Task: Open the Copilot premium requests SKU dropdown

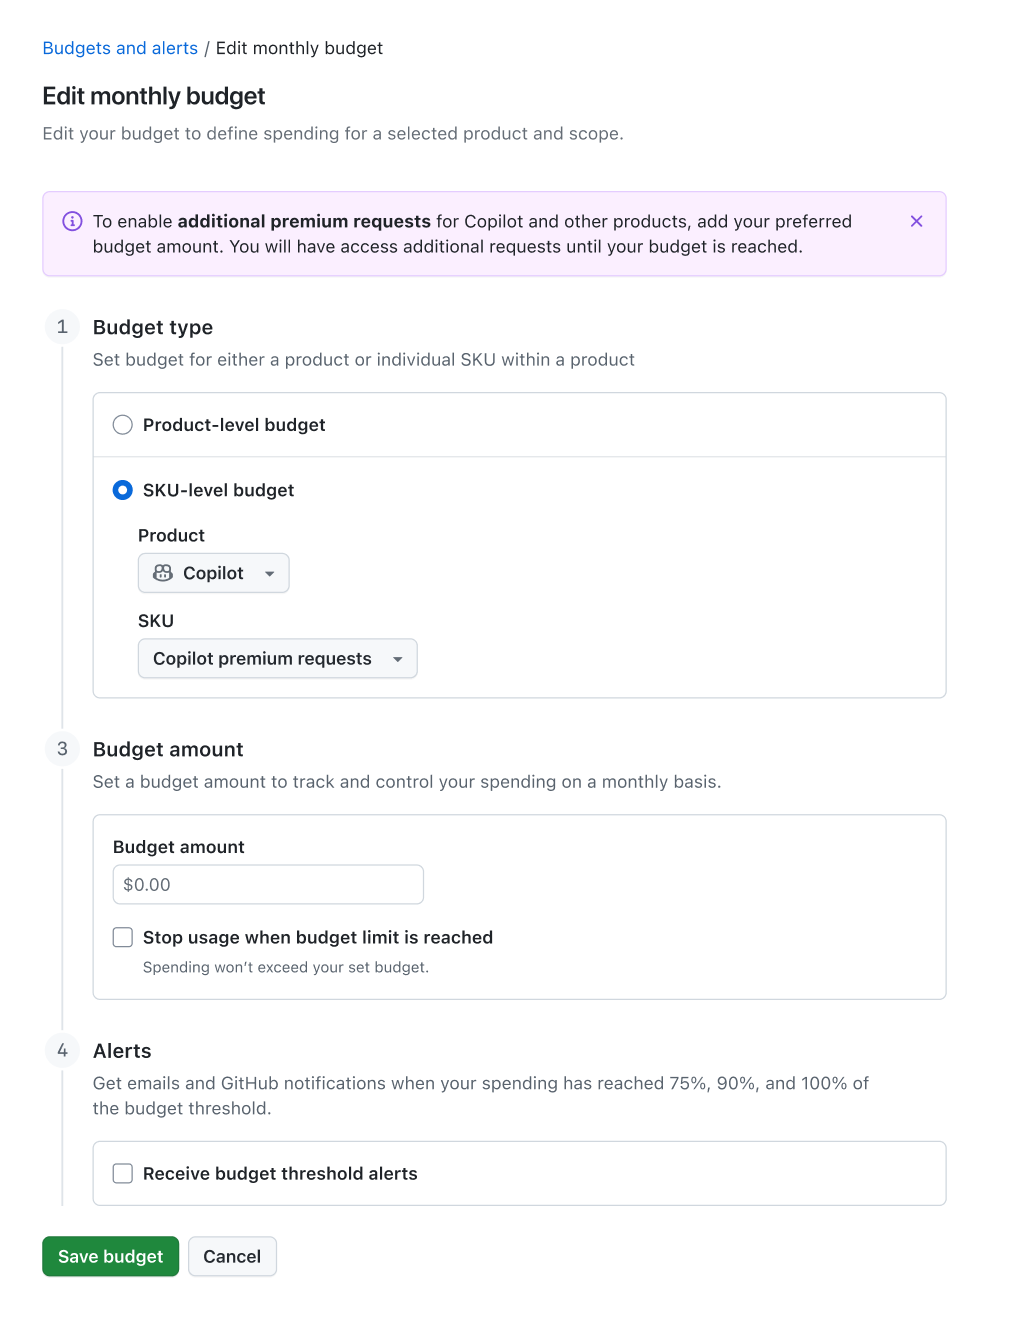Action: tap(262, 659)
